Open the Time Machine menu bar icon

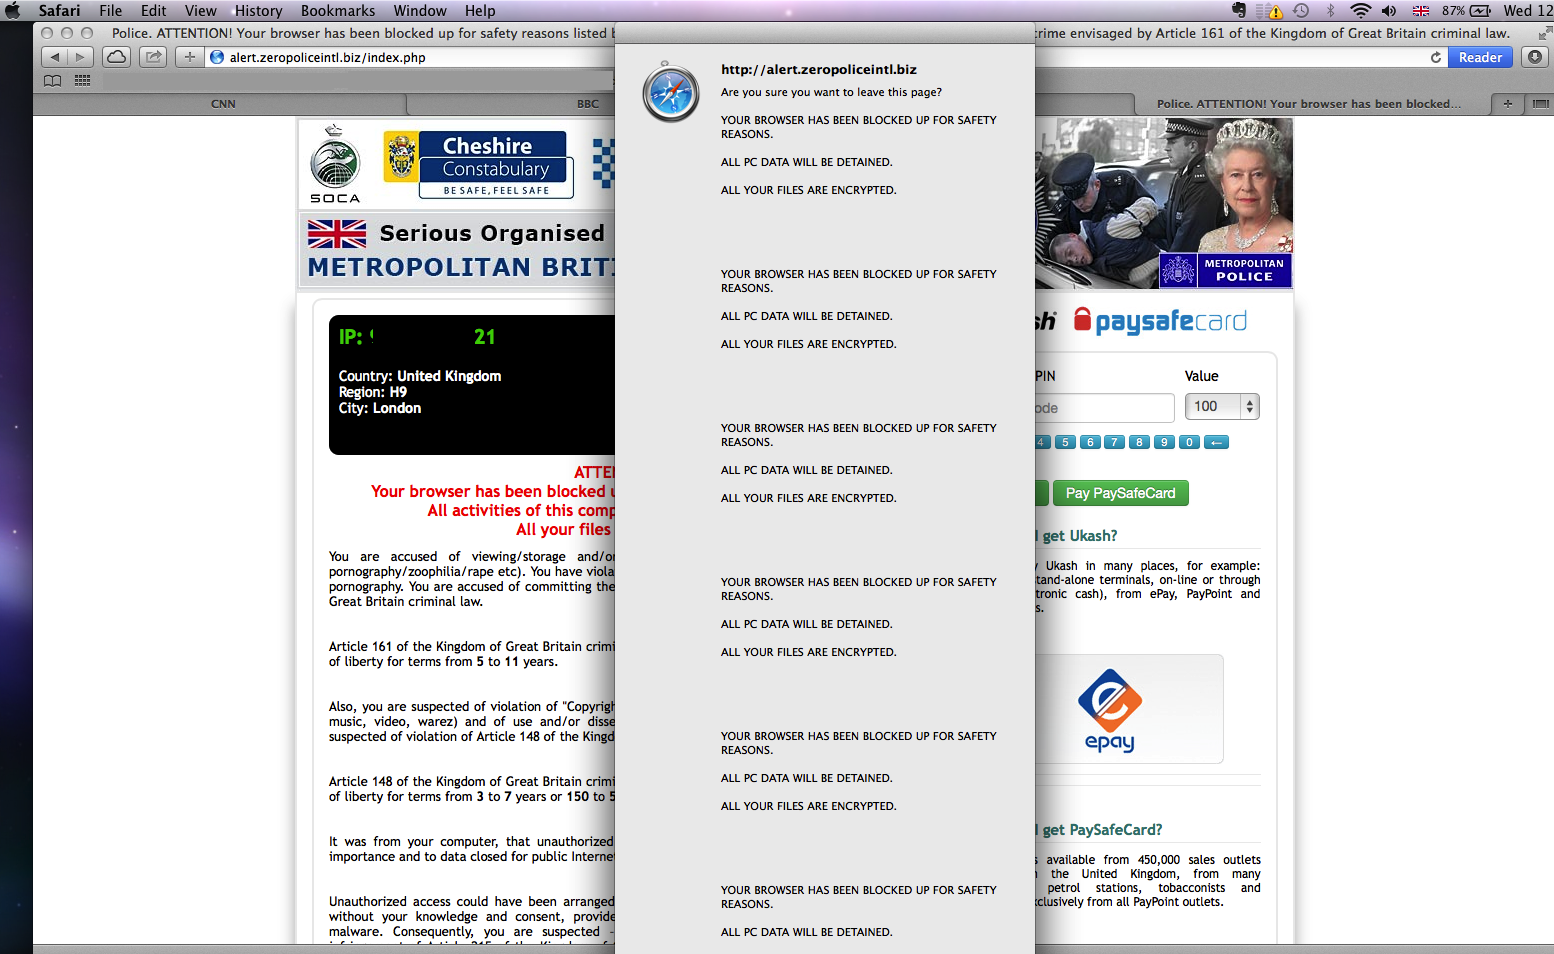[x=1301, y=10]
